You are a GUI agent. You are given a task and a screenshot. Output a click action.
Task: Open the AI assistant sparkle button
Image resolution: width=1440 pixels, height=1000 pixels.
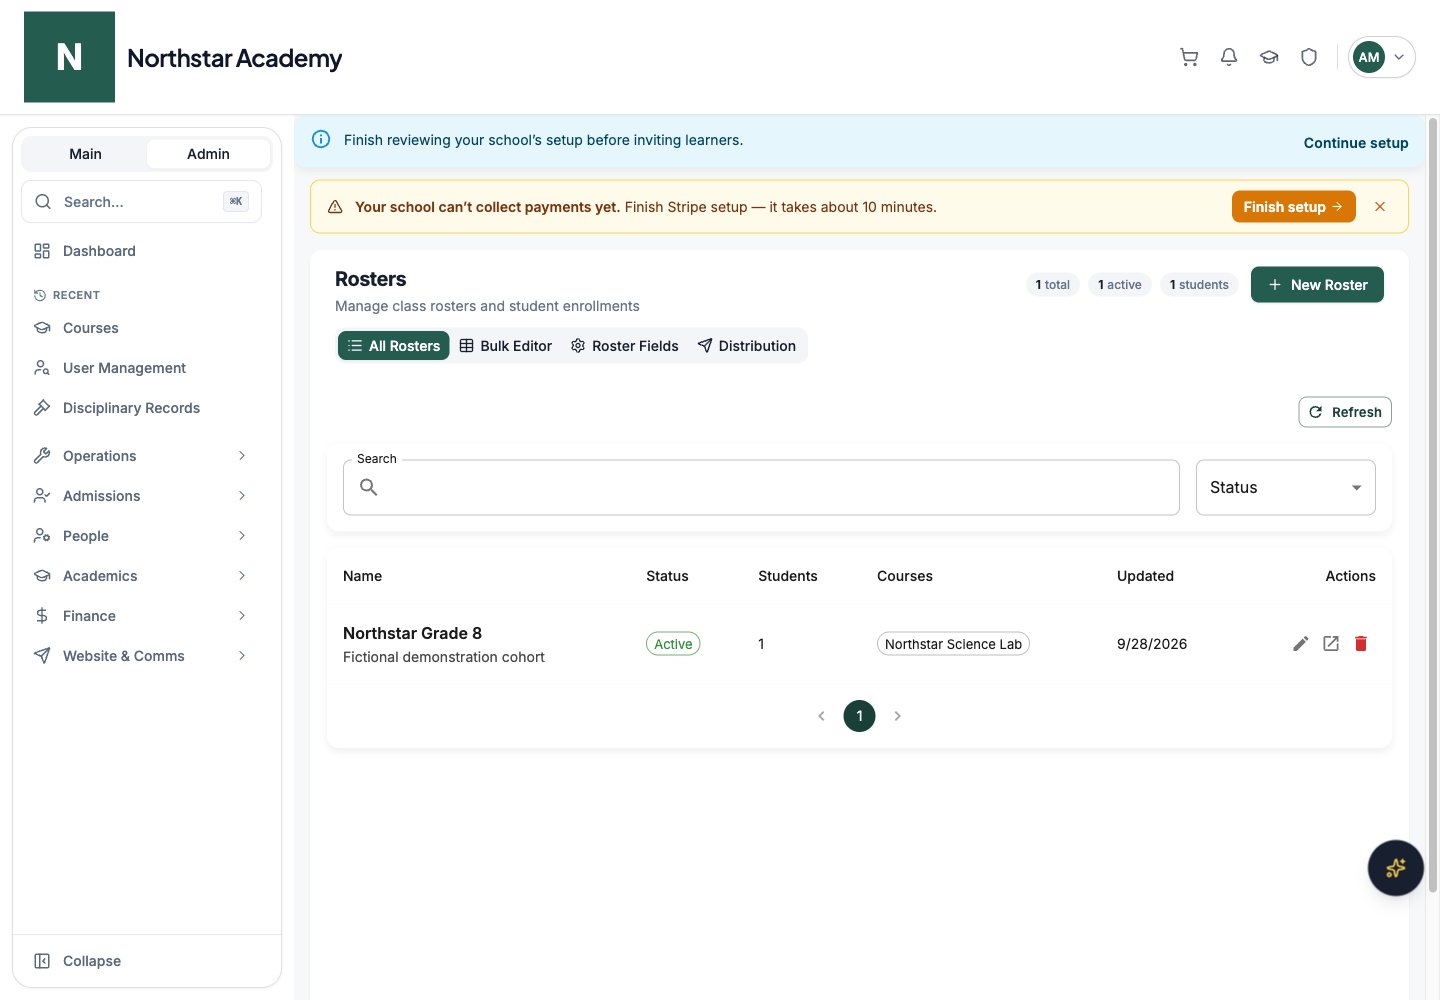point(1395,868)
